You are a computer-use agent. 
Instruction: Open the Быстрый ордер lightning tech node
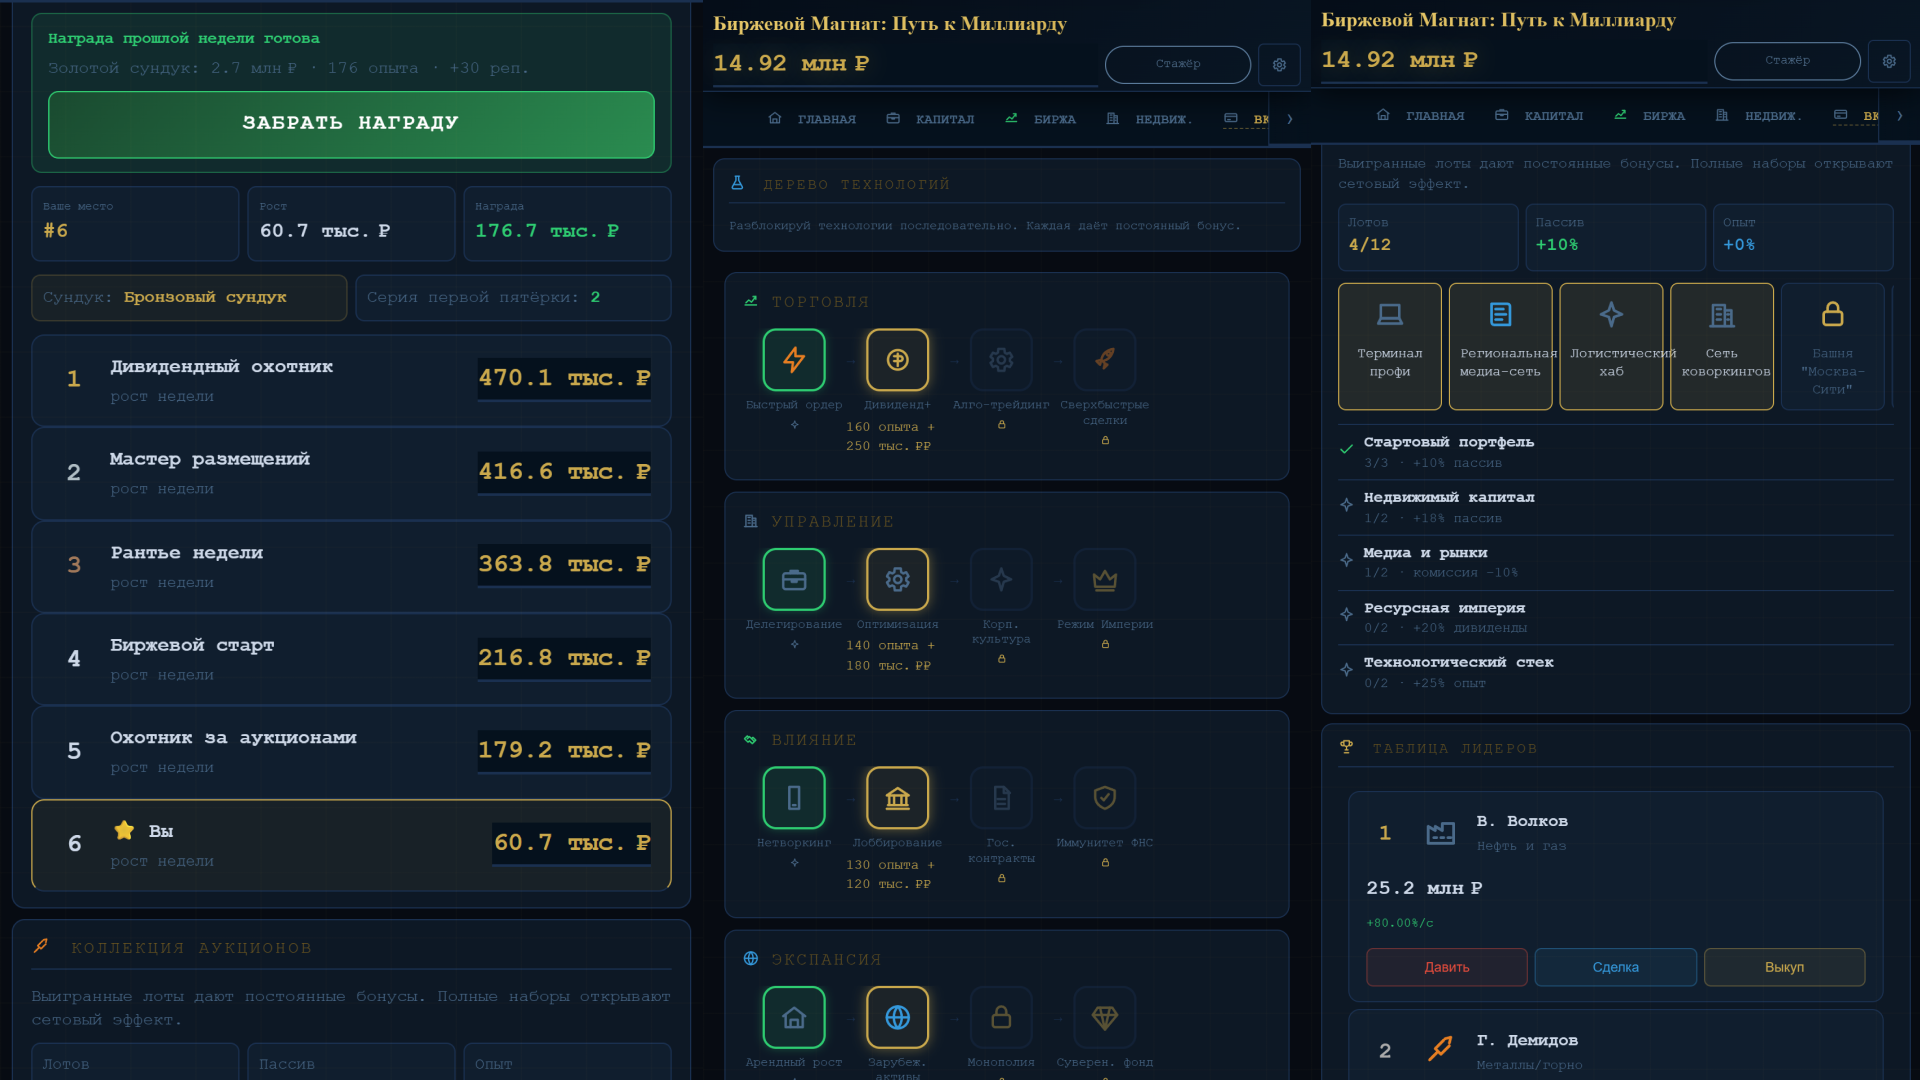point(794,359)
